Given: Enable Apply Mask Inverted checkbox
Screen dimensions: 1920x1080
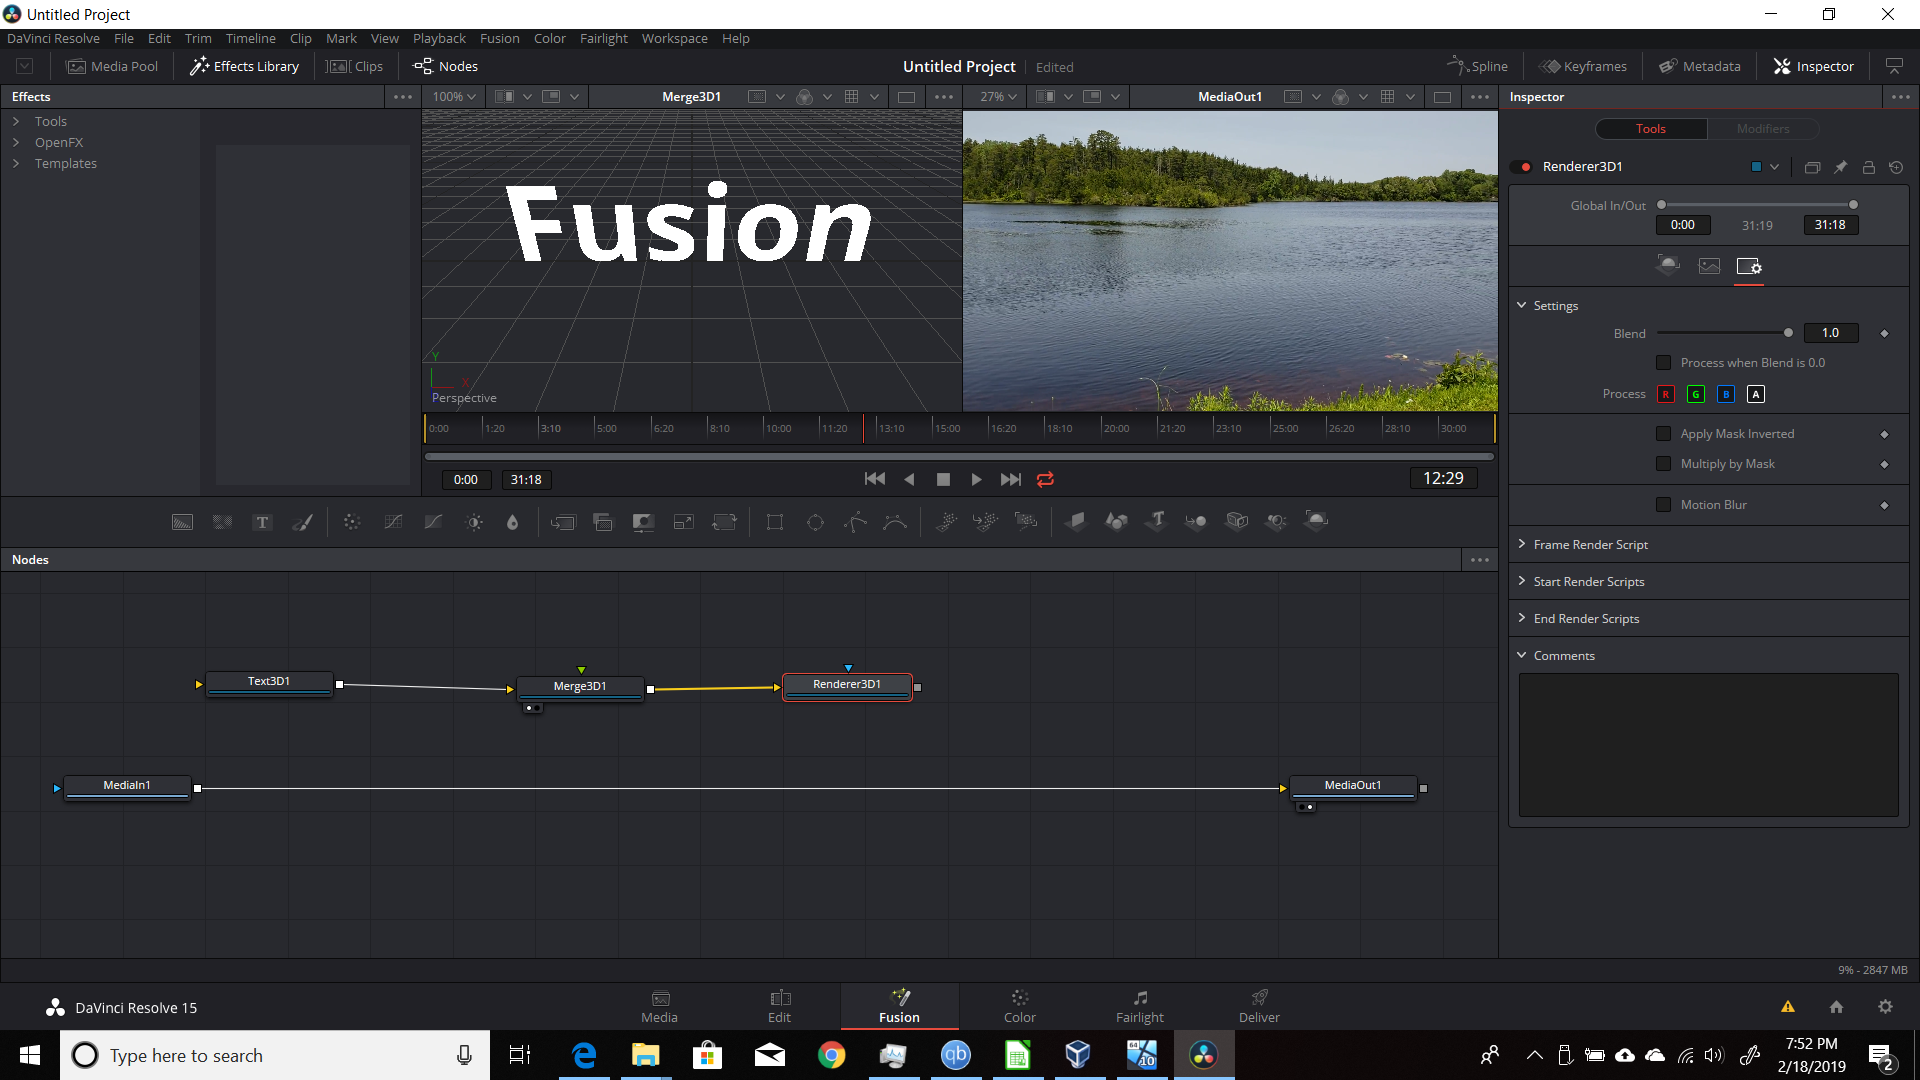Looking at the screenshot, I should pos(1664,434).
